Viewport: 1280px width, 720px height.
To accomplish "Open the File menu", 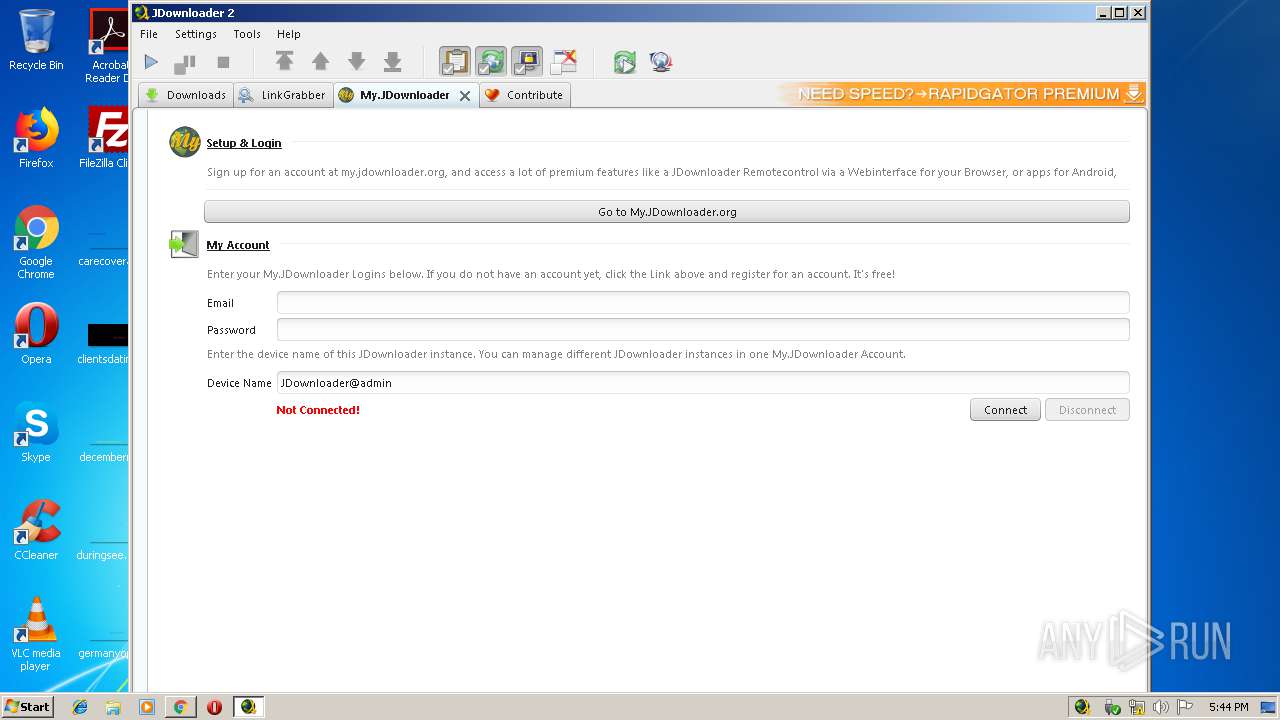I will [x=149, y=34].
